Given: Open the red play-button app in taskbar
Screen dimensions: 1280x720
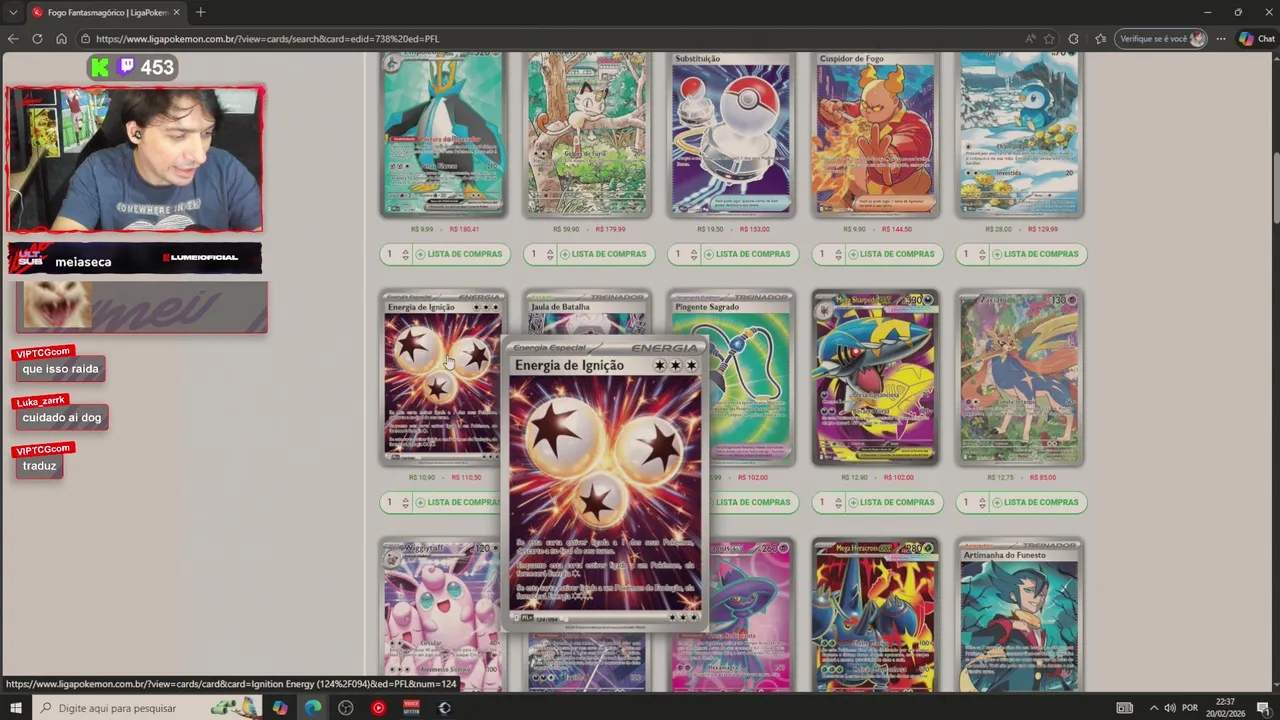Looking at the screenshot, I should point(378,708).
